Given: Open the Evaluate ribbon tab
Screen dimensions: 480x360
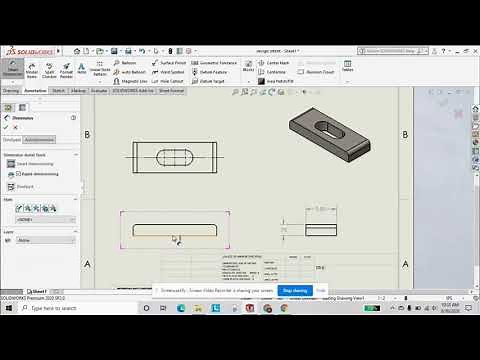Looking at the screenshot, I should 99,91.
